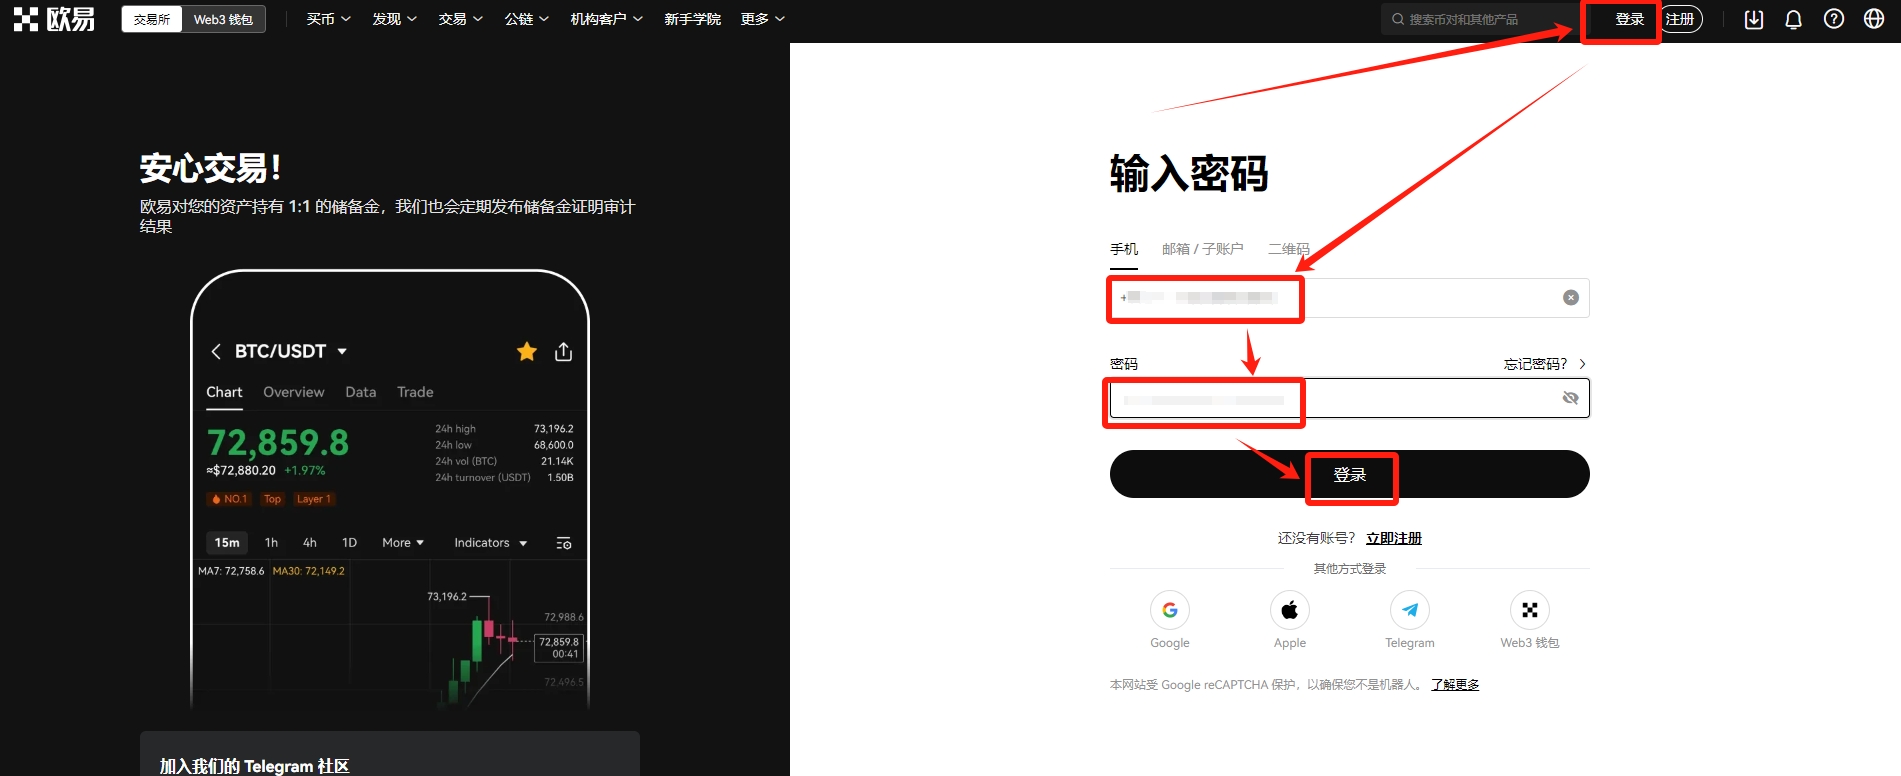Screen dimensions: 1901x776
Task: Focus the phone number input field
Action: [x=1350, y=298]
